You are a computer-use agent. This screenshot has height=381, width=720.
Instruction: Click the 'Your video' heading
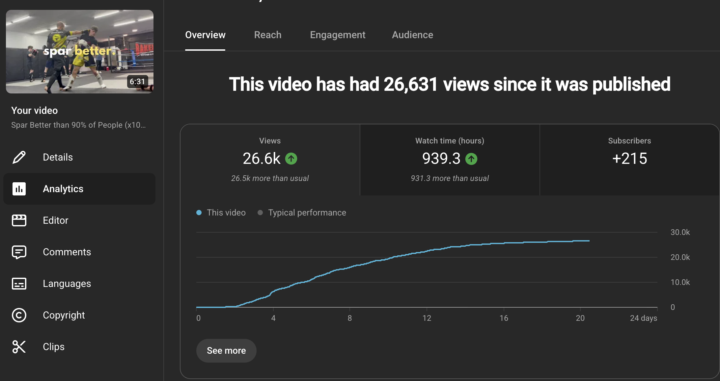[x=34, y=111]
